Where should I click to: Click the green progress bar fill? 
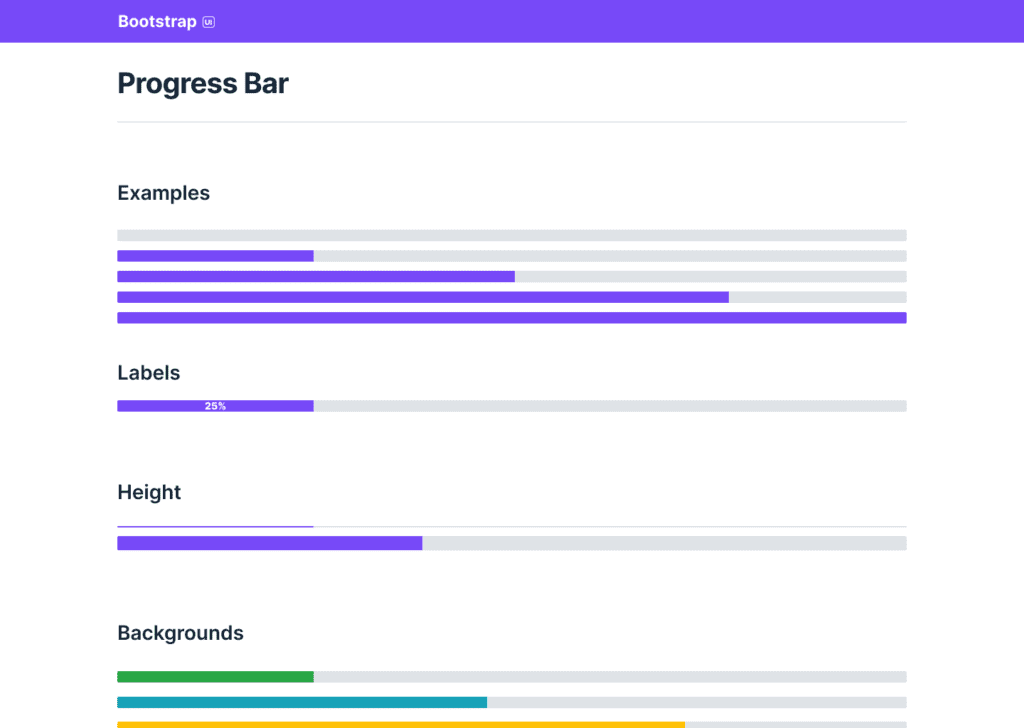click(x=215, y=677)
